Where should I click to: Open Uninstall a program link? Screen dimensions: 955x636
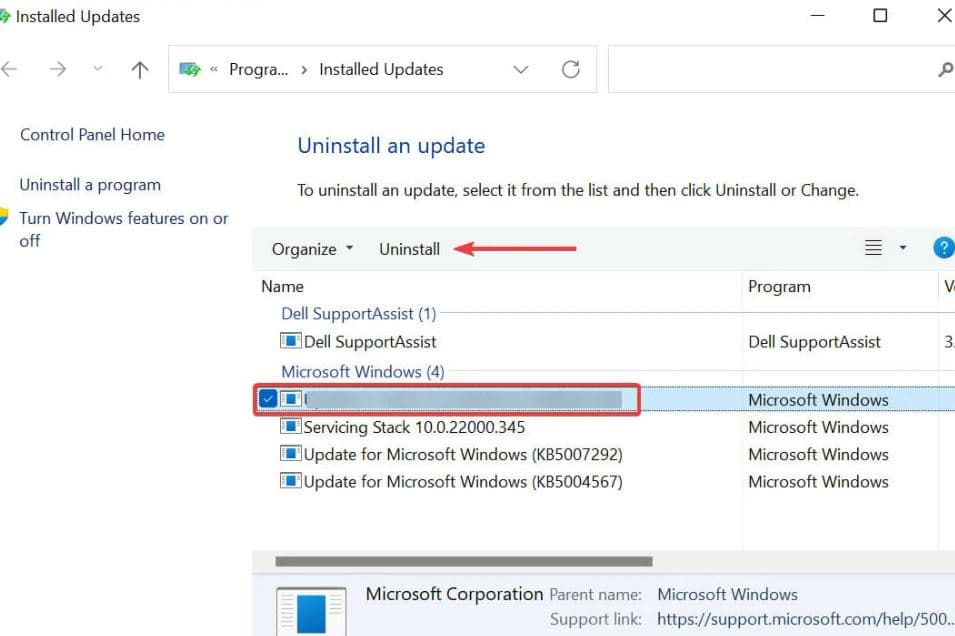[90, 185]
